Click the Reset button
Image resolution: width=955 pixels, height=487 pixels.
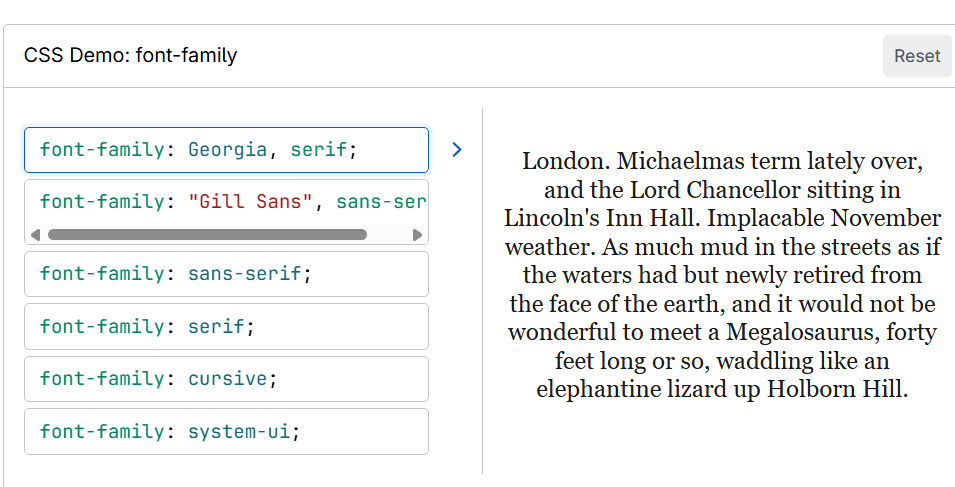click(917, 56)
